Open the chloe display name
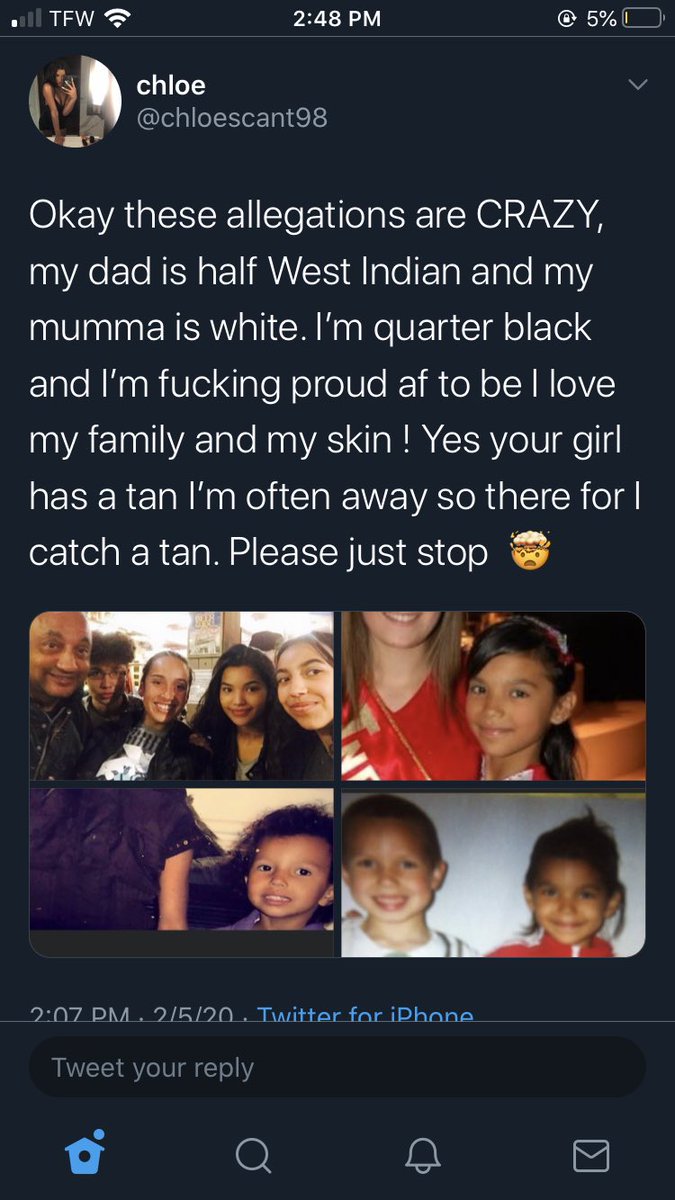 [x=171, y=86]
